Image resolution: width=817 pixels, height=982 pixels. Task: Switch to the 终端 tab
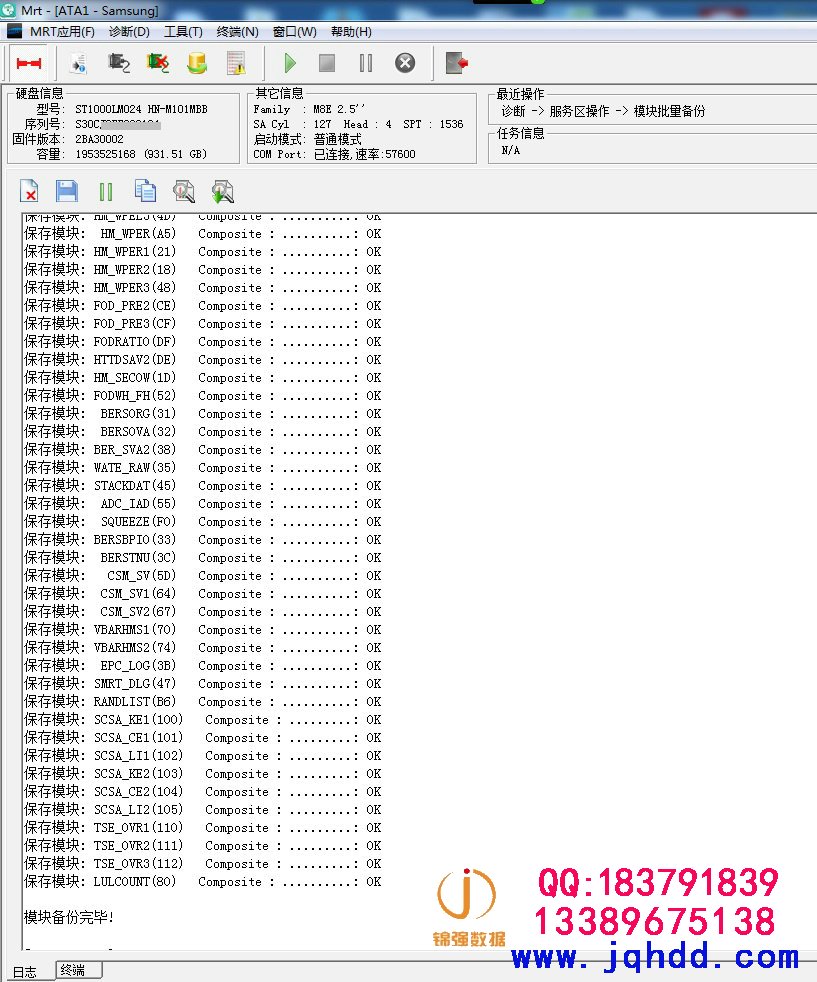click(x=78, y=970)
